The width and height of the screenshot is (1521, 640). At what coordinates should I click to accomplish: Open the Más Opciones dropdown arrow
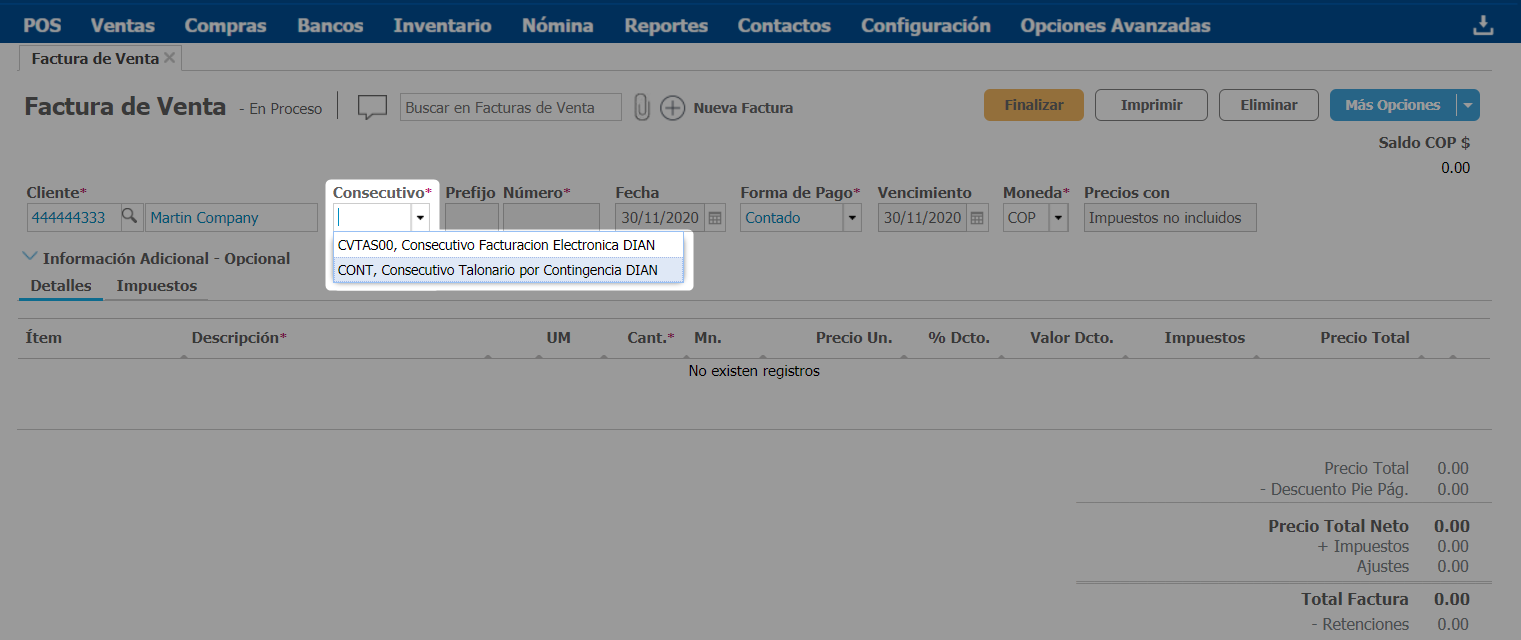(x=1467, y=105)
